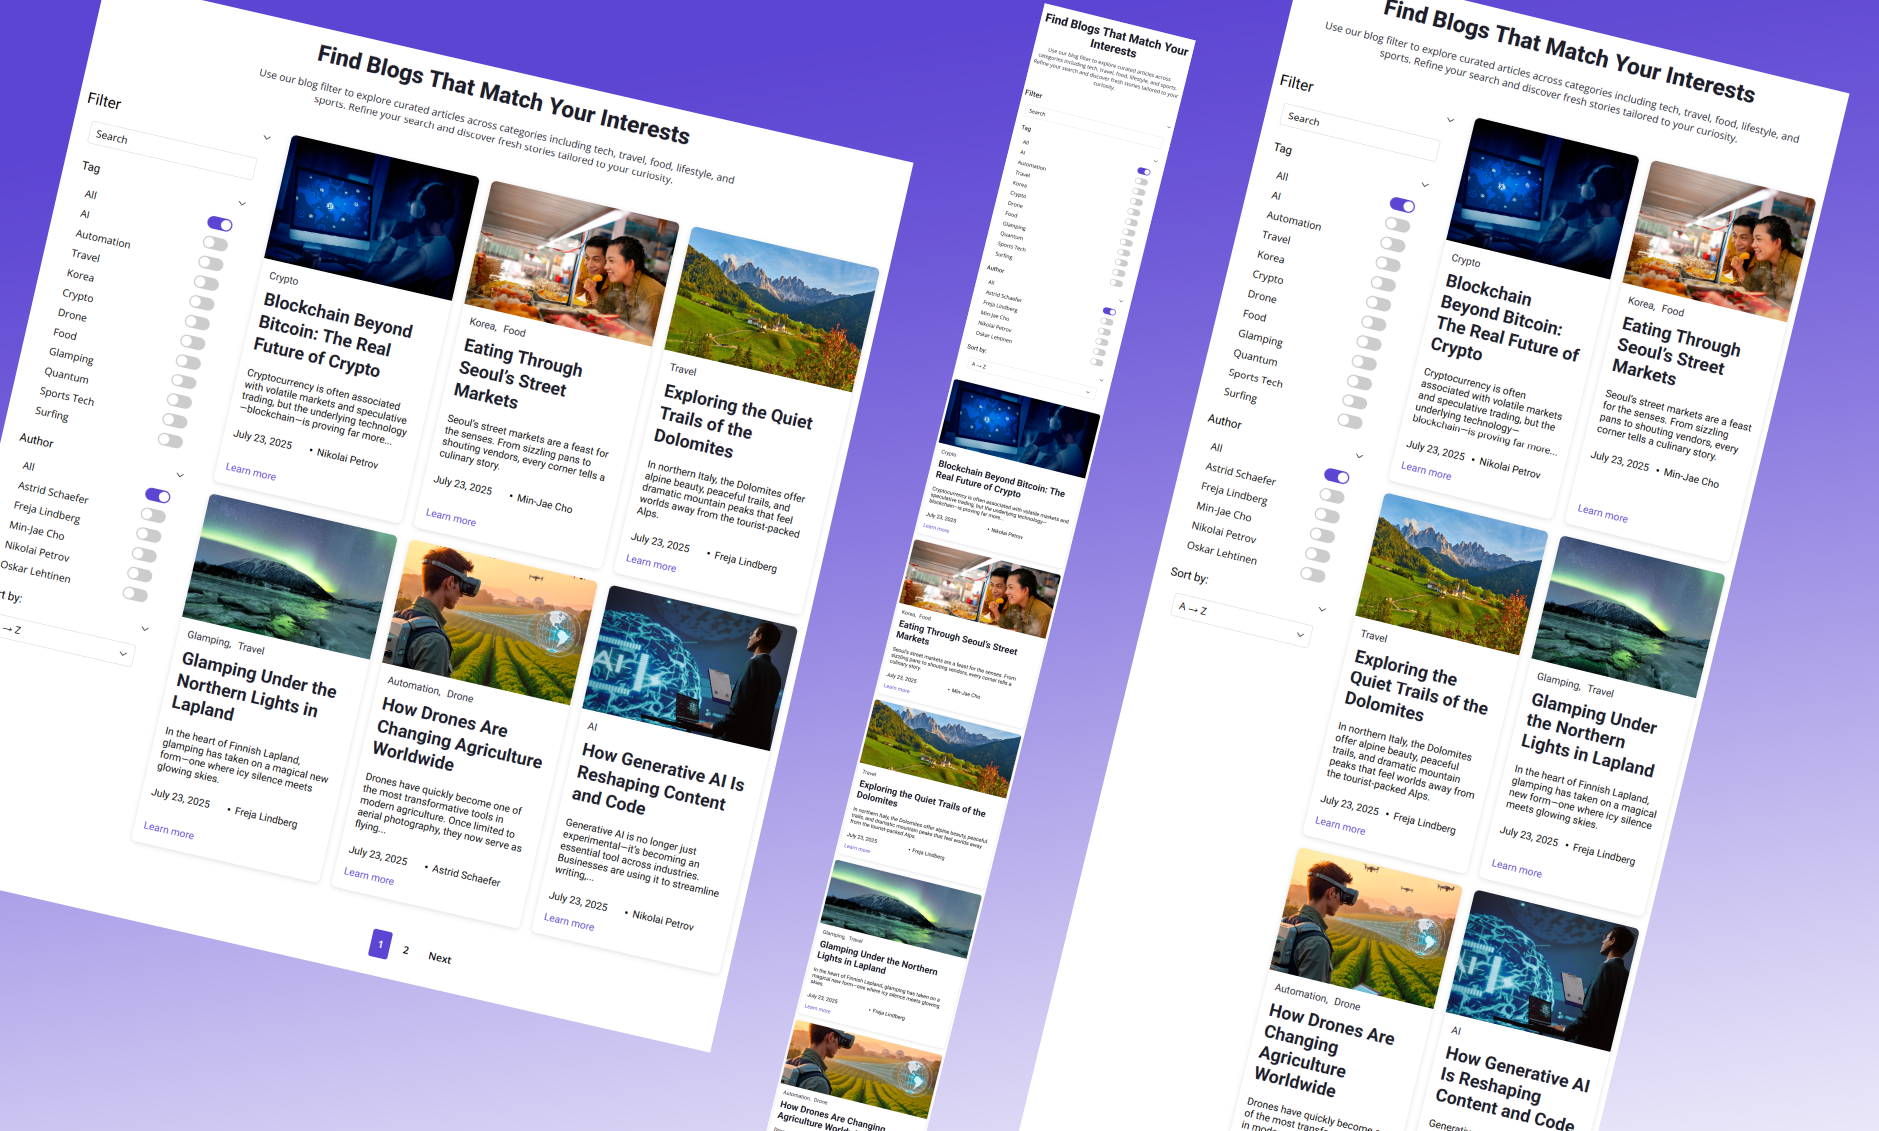The image size is (1879, 1131).
Task: Click Learn more on the Dolomites article
Action: pos(650,564)
